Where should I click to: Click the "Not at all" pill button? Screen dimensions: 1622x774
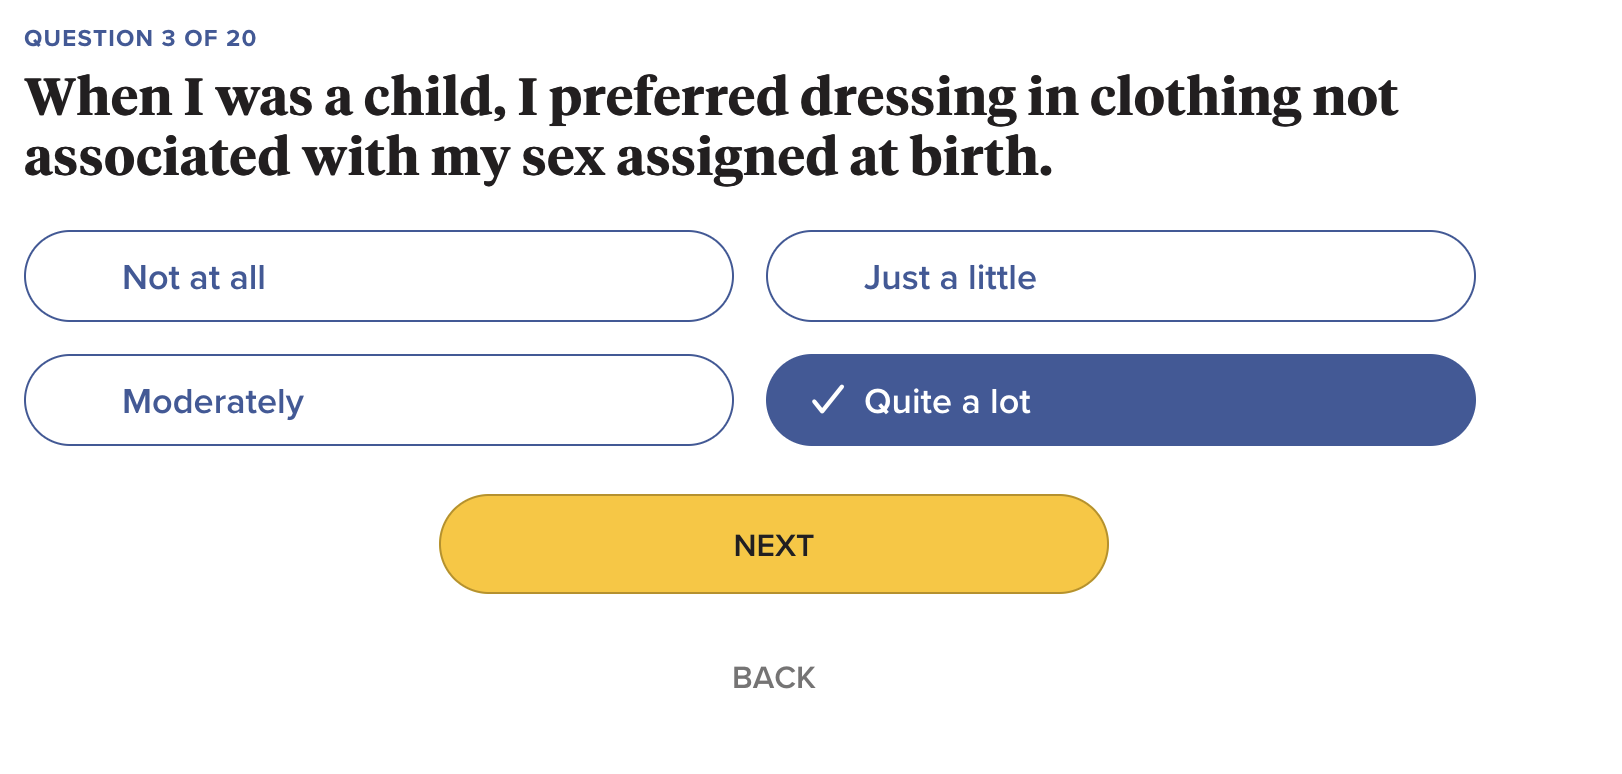379,276
